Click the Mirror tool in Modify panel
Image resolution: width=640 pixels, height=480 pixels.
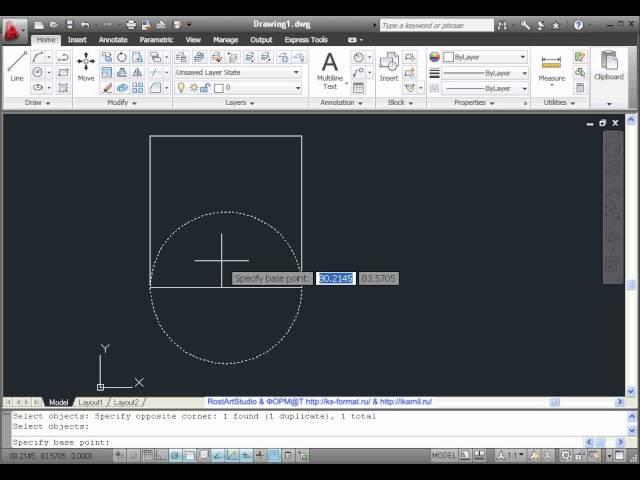click(138, 73)
